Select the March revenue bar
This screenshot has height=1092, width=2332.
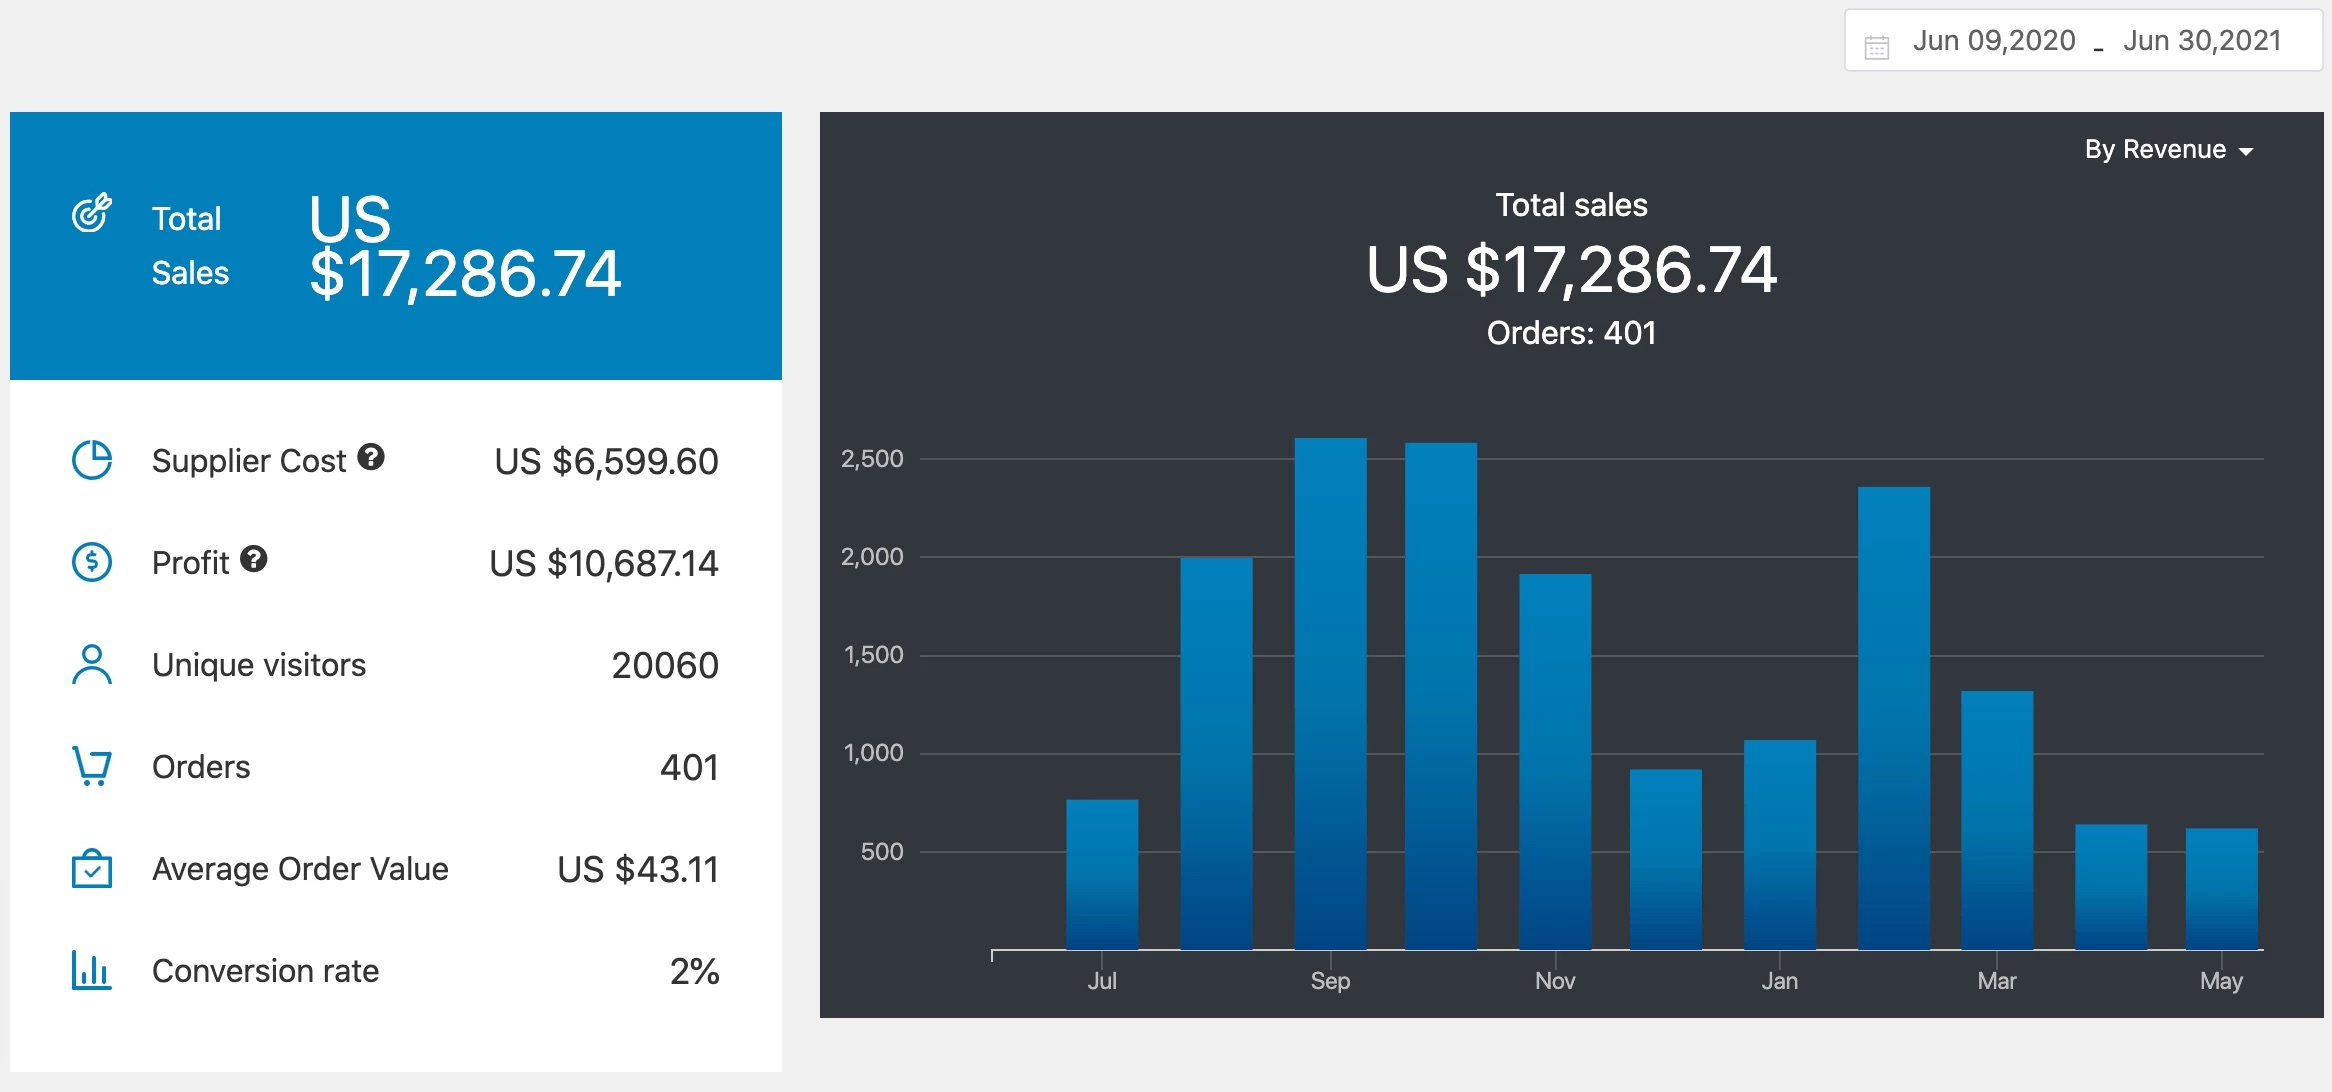click(x=1997, y=820)
